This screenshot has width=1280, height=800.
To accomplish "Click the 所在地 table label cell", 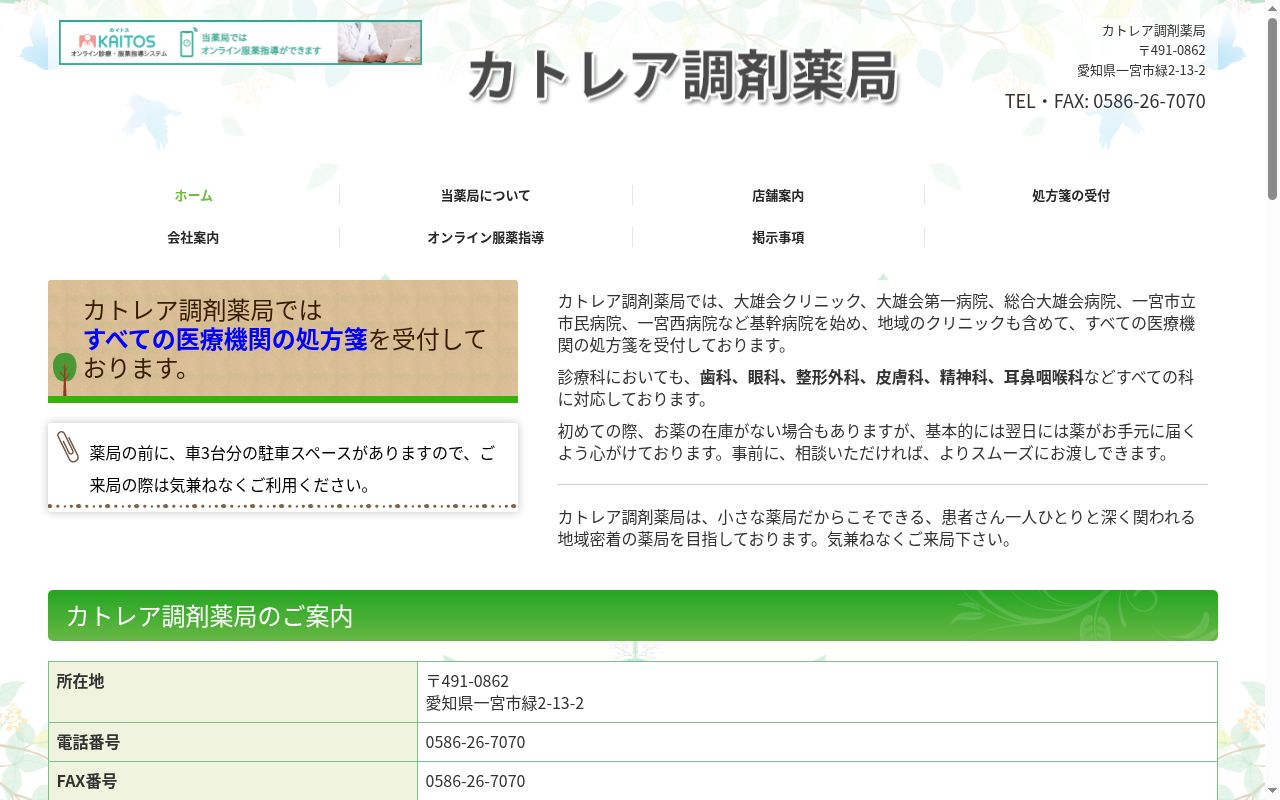I will pos(233,692).
